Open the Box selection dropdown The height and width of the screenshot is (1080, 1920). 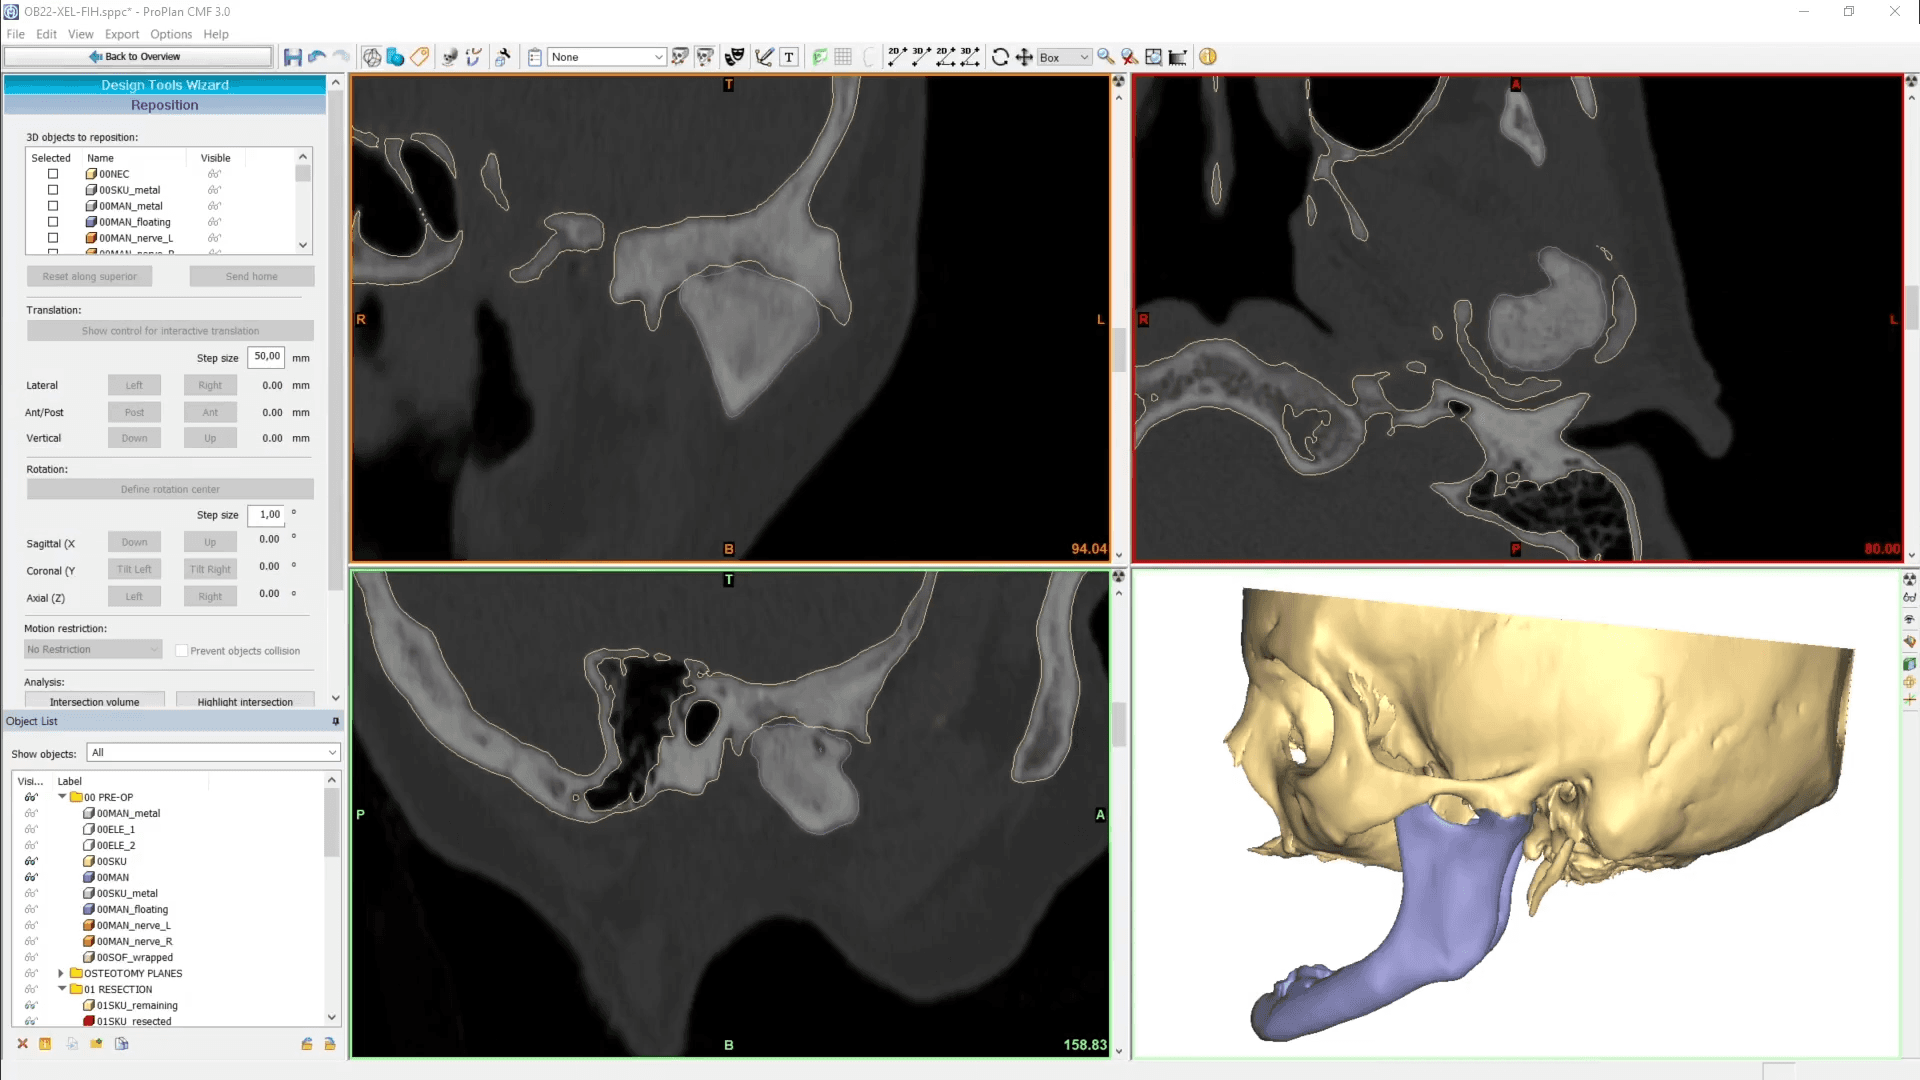point(1064,57)
